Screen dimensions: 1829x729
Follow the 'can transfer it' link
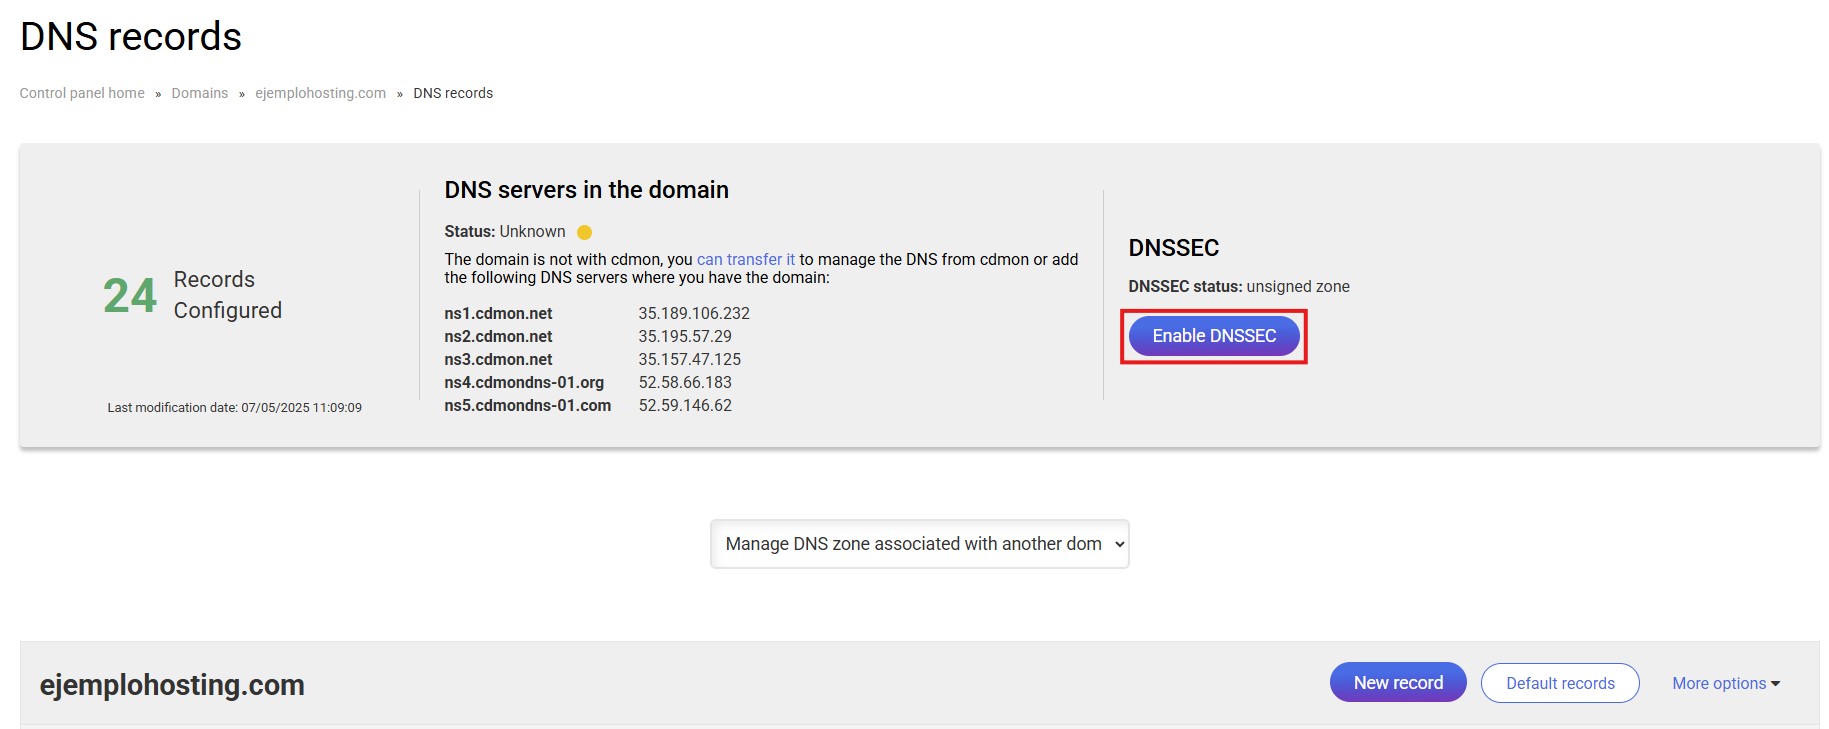(745, 259)
